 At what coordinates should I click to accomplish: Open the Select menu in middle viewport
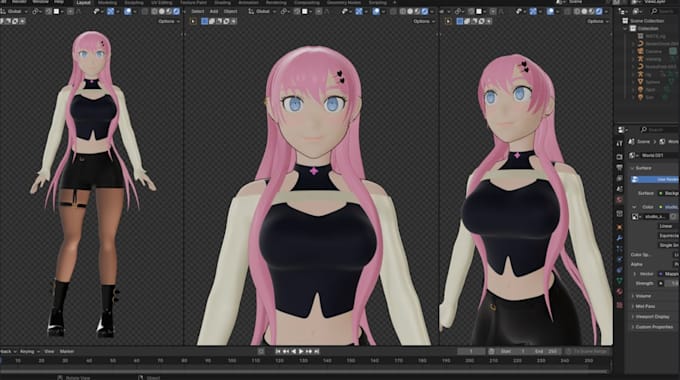[x=197, y=11]
